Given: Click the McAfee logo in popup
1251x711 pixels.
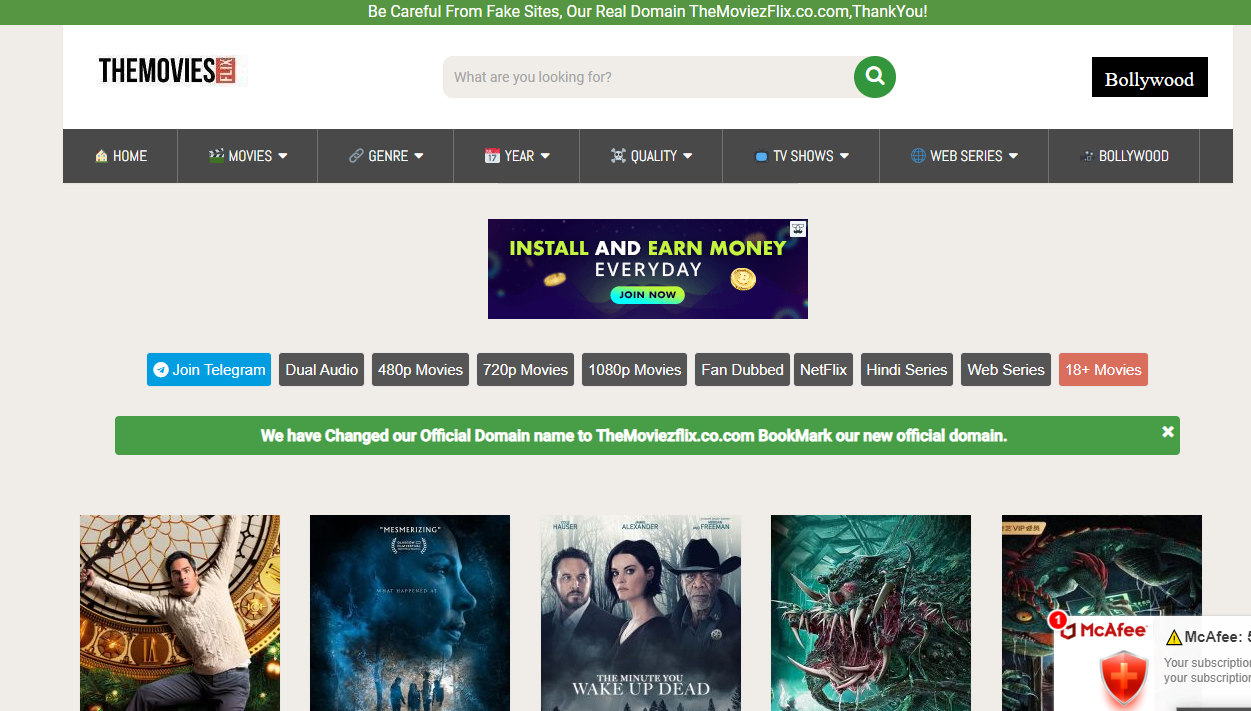Looking at the screenshot, I should [1104, 630].
